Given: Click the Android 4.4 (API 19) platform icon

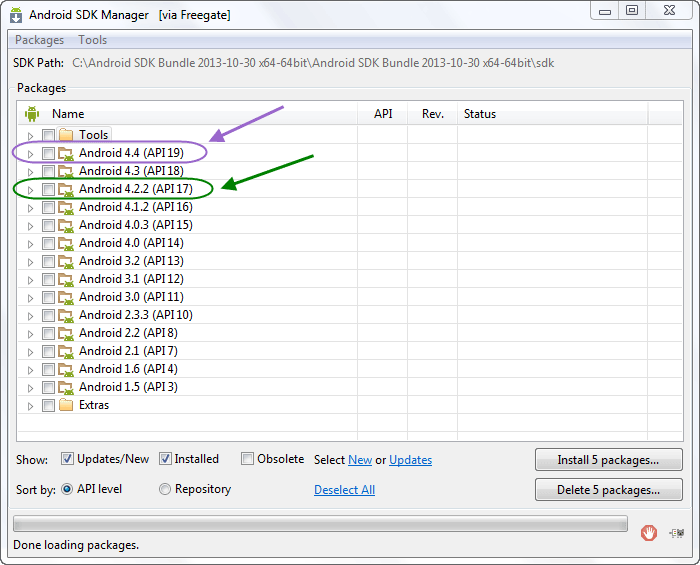Looking at the screenshot, I should click(66, 154).
